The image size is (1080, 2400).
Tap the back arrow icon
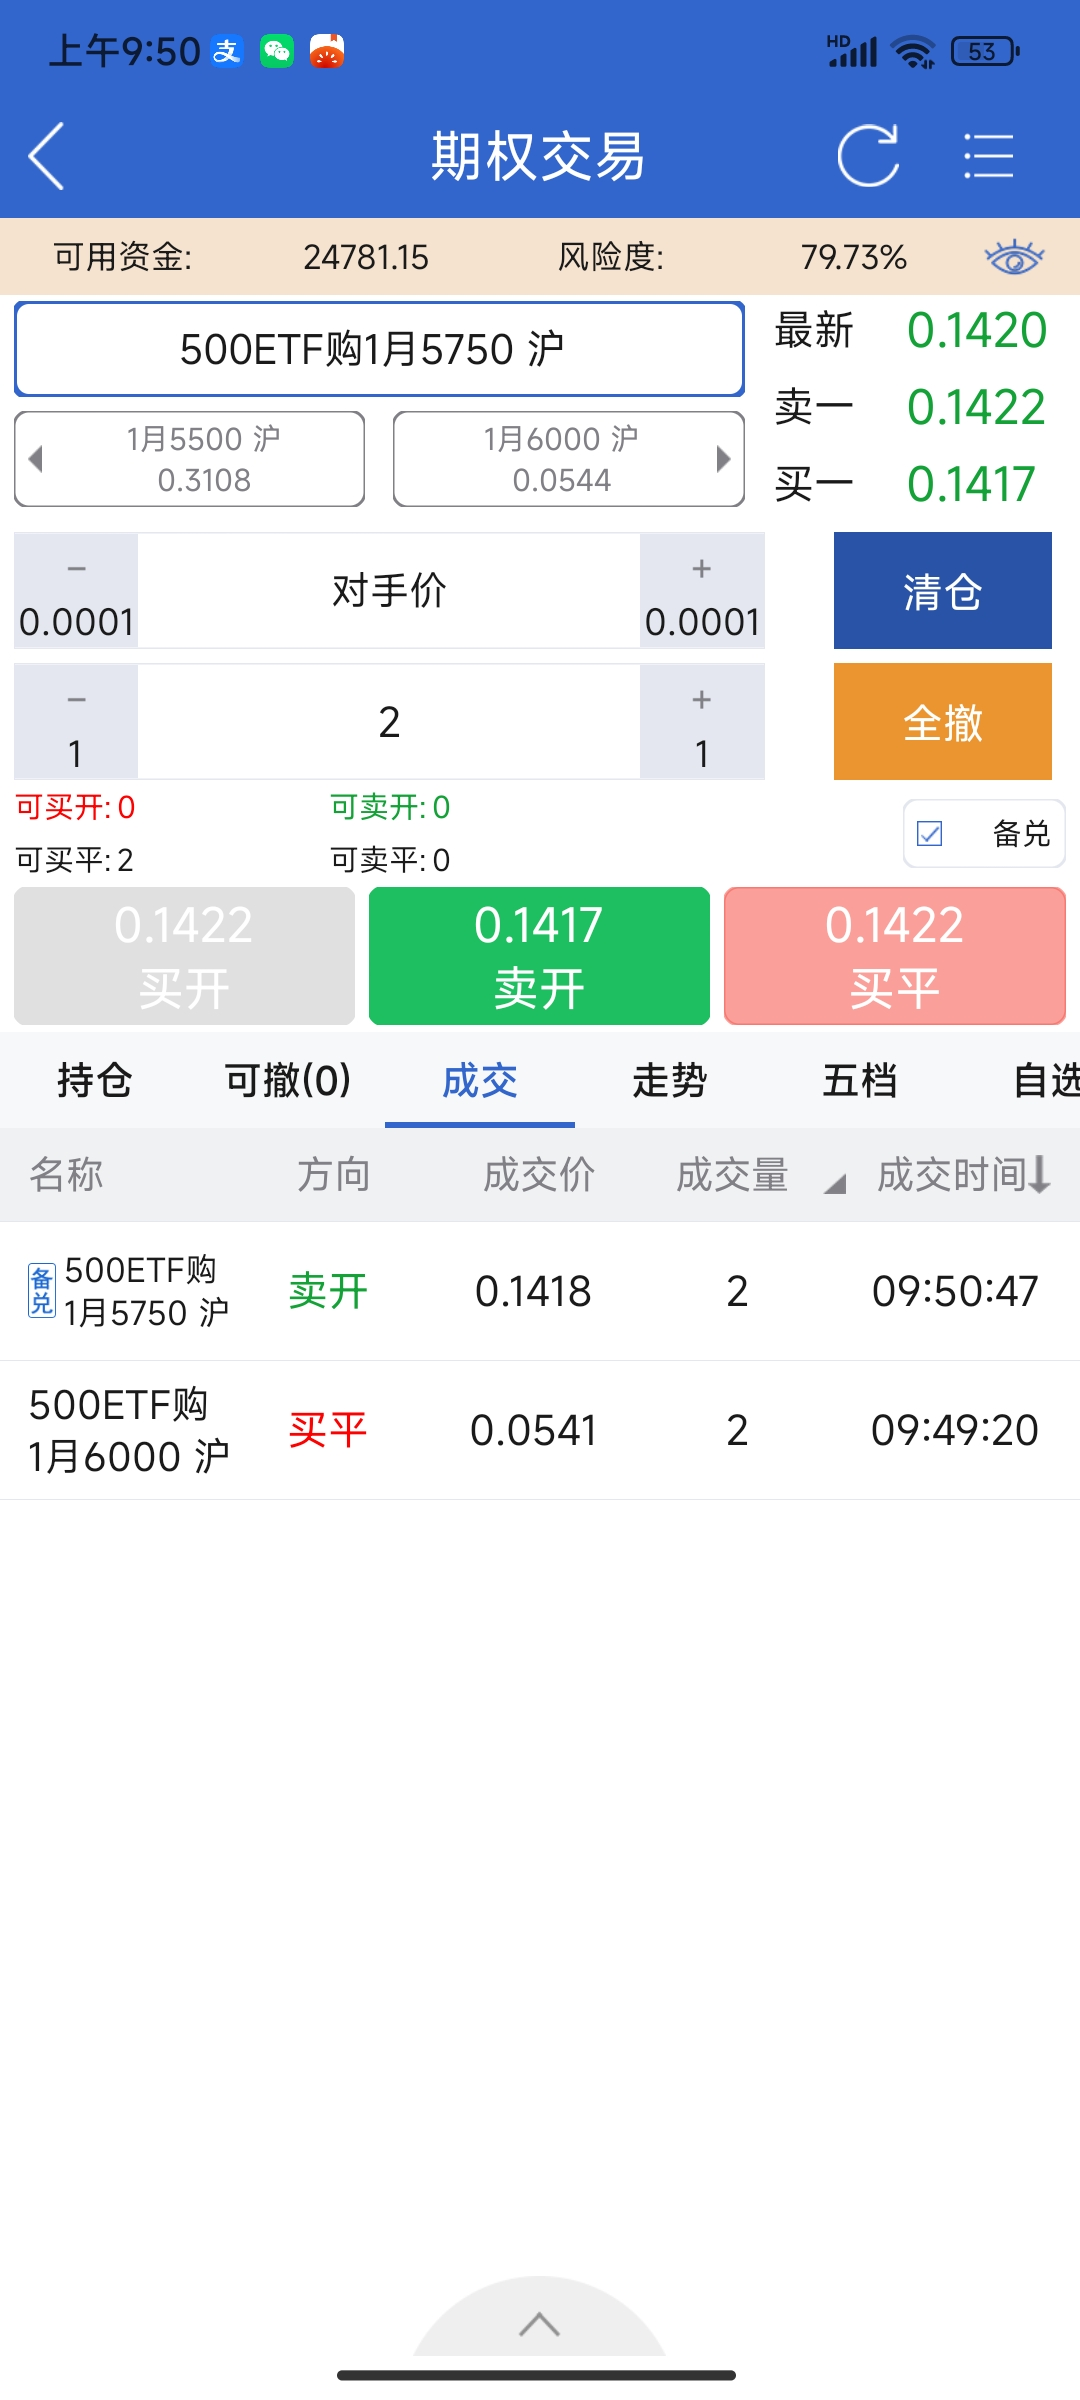click(x=47, y=156)
